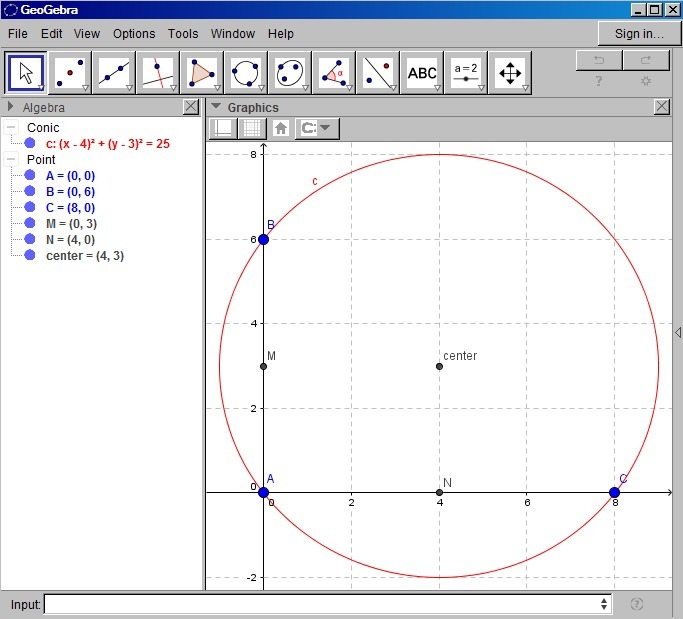Toggle axes display in Graphics style bar
Image resolution: width=683 pixels, height=619 pixels.
click(223, 128)
